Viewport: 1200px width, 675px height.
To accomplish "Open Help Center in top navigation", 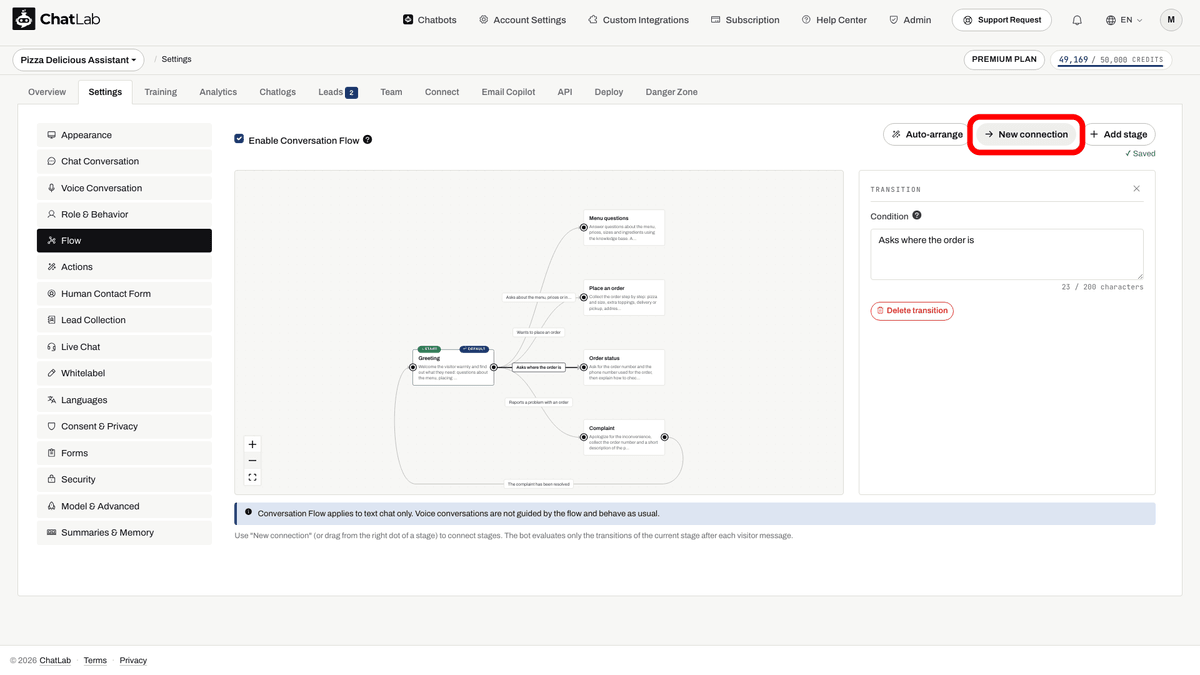I will point(834,20).
